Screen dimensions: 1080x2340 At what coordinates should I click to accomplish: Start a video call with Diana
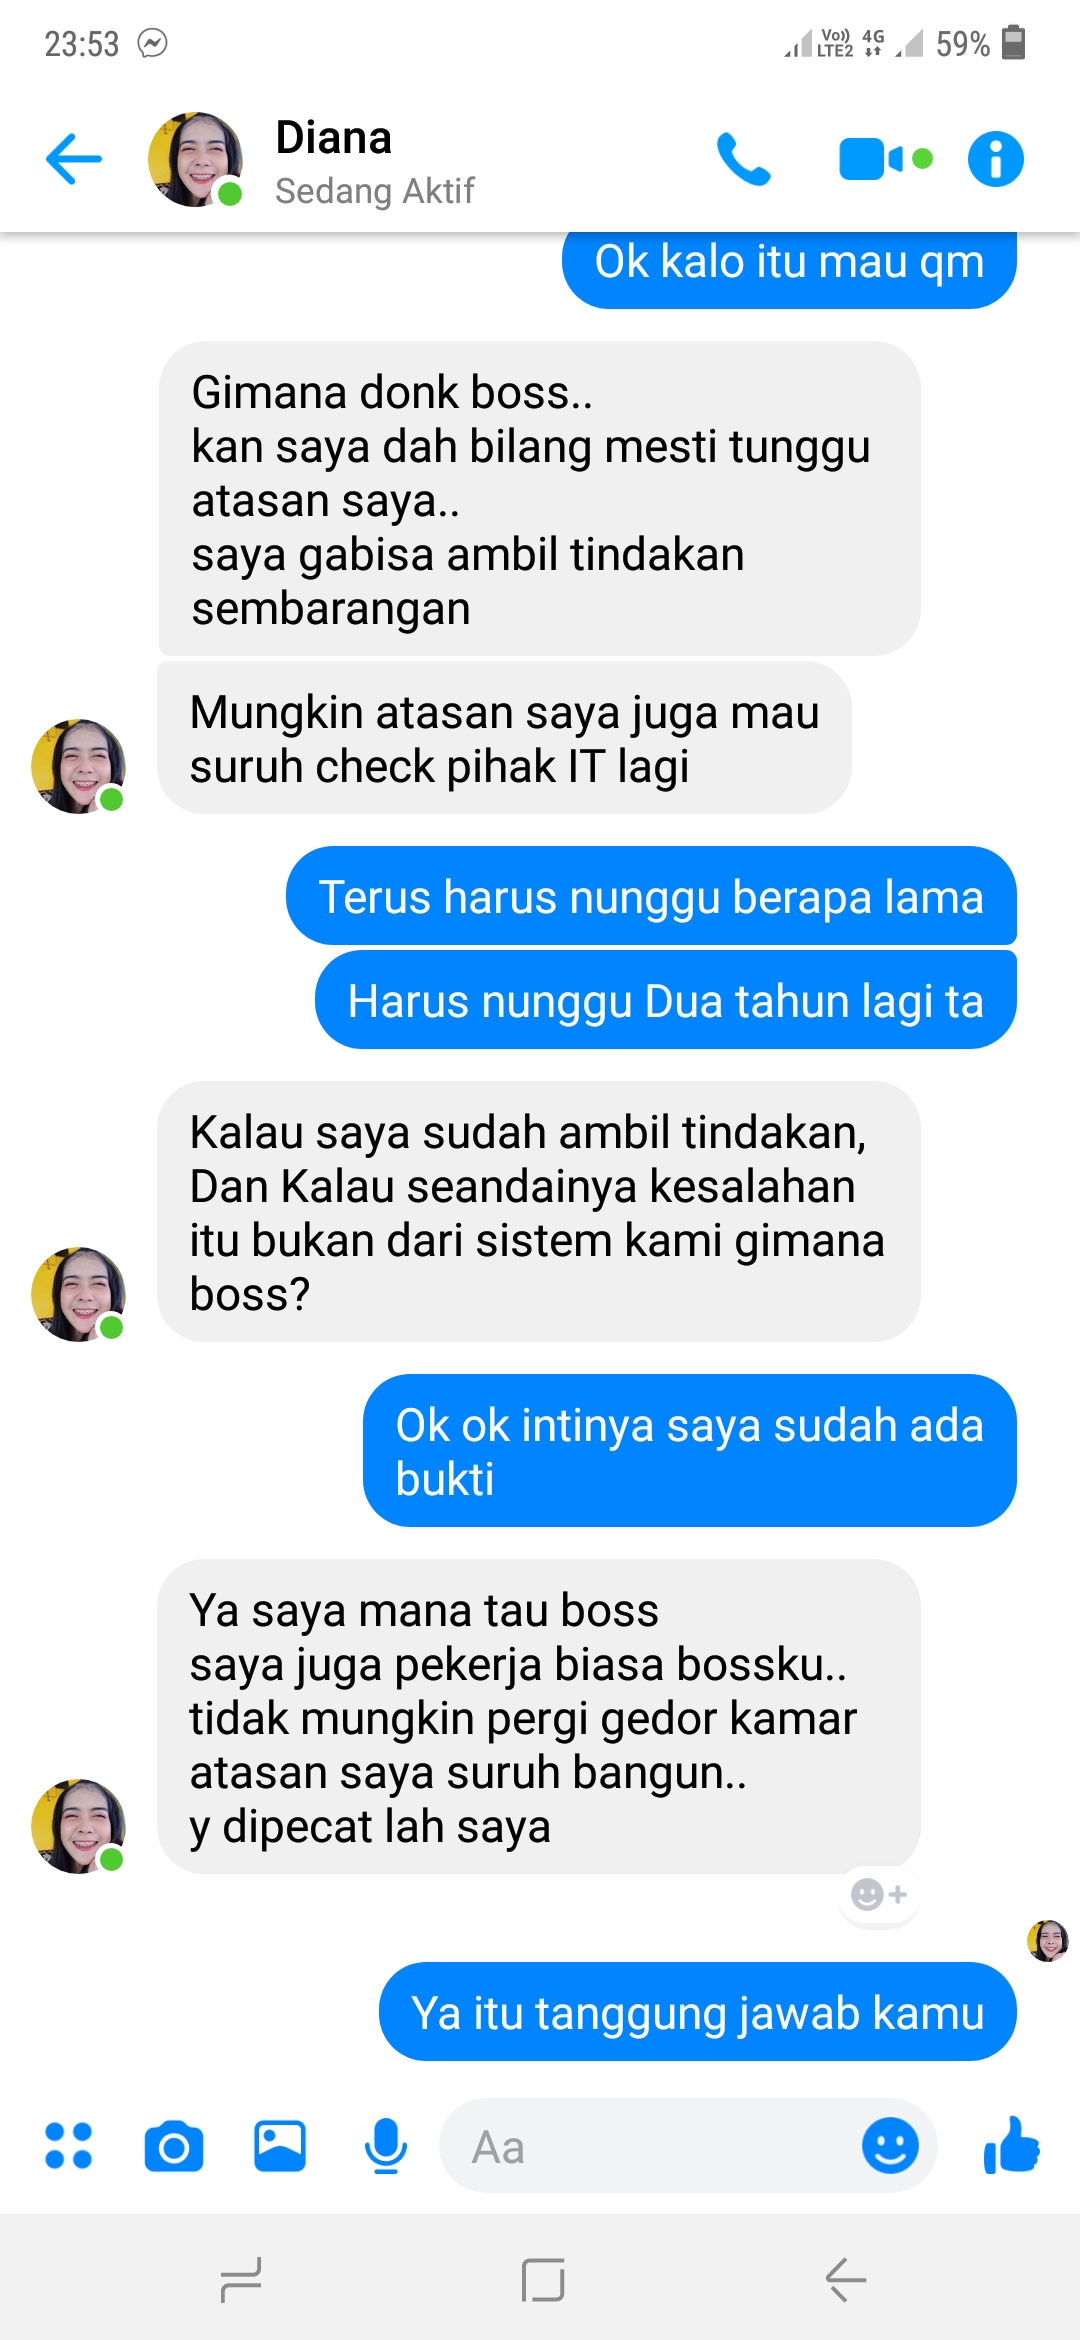(x=885, y=159)
